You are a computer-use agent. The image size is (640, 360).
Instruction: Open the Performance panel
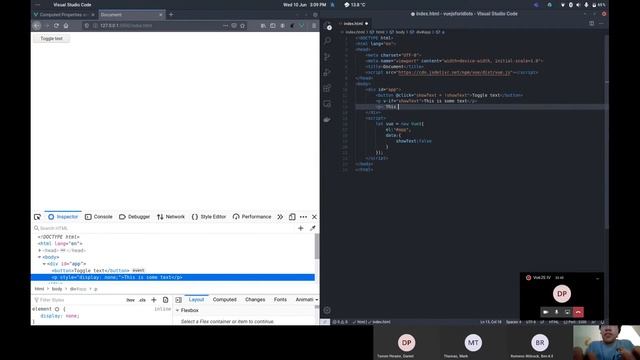pyautogui.click(x=252, y=217)
